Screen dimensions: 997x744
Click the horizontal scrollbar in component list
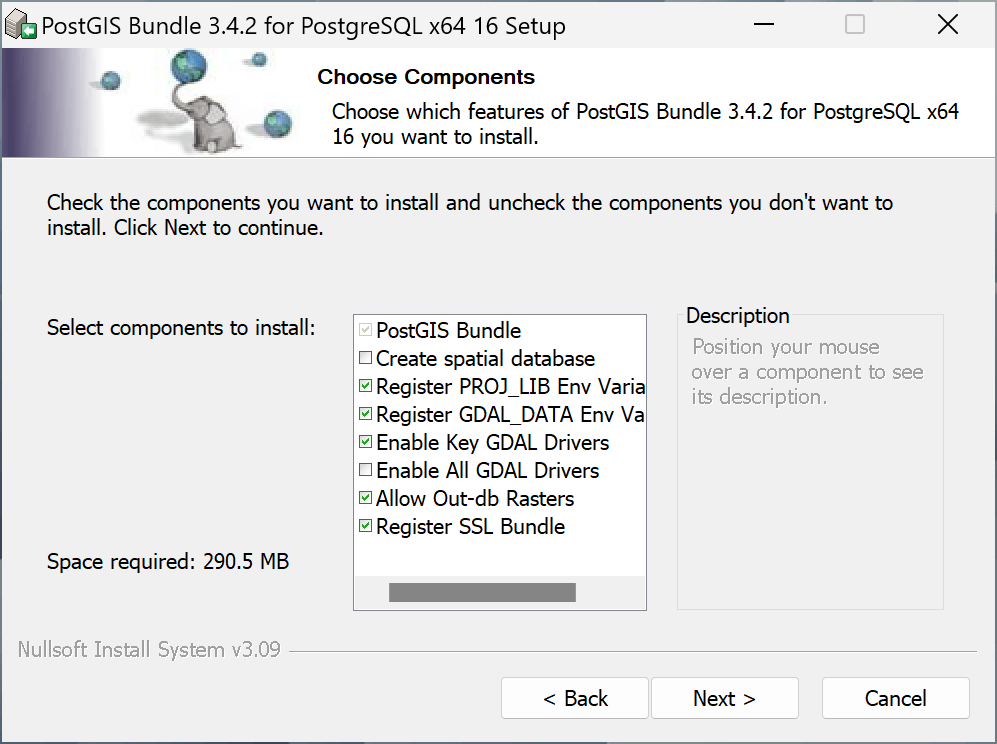click(482, 593)
